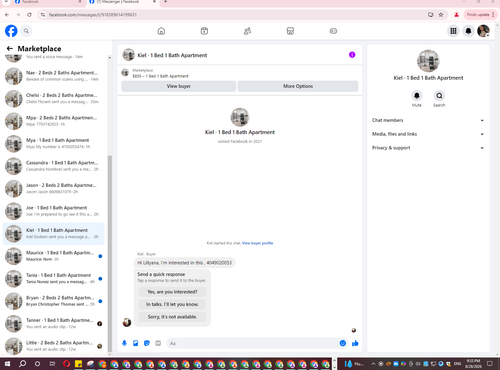The image size is (500, 370).
Task: Send quick reply 'In talks. I'll let you know.'
Action: pos(172,304)
